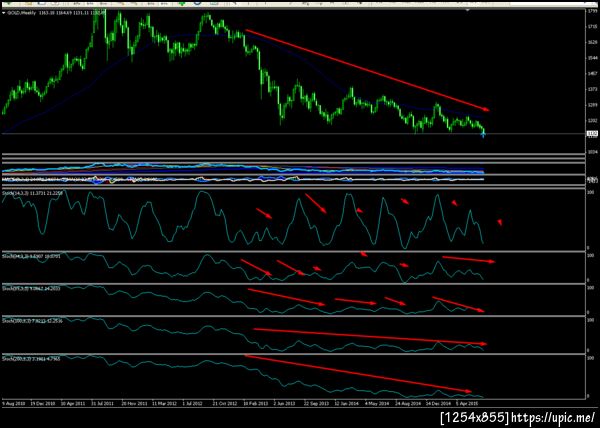Image resolution: width=600 pixels, height=428 pixels.
Task: Open the triangle menu beside GOLD,Weekly title
Action: (4, 13)
